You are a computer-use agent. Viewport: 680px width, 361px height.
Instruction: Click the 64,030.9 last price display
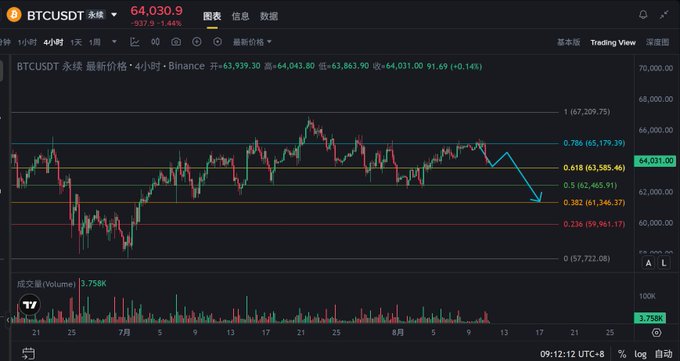[x=157, y=11]
